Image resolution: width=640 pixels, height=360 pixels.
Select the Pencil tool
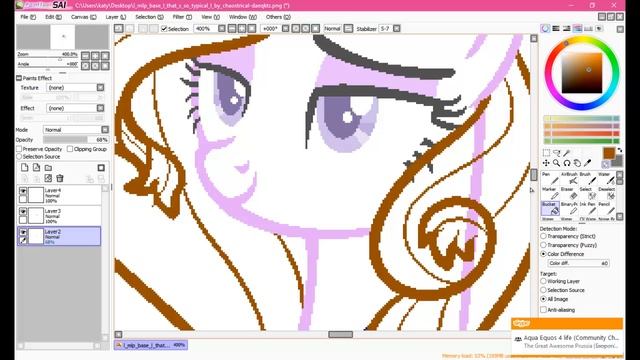(x=606, y=208)
